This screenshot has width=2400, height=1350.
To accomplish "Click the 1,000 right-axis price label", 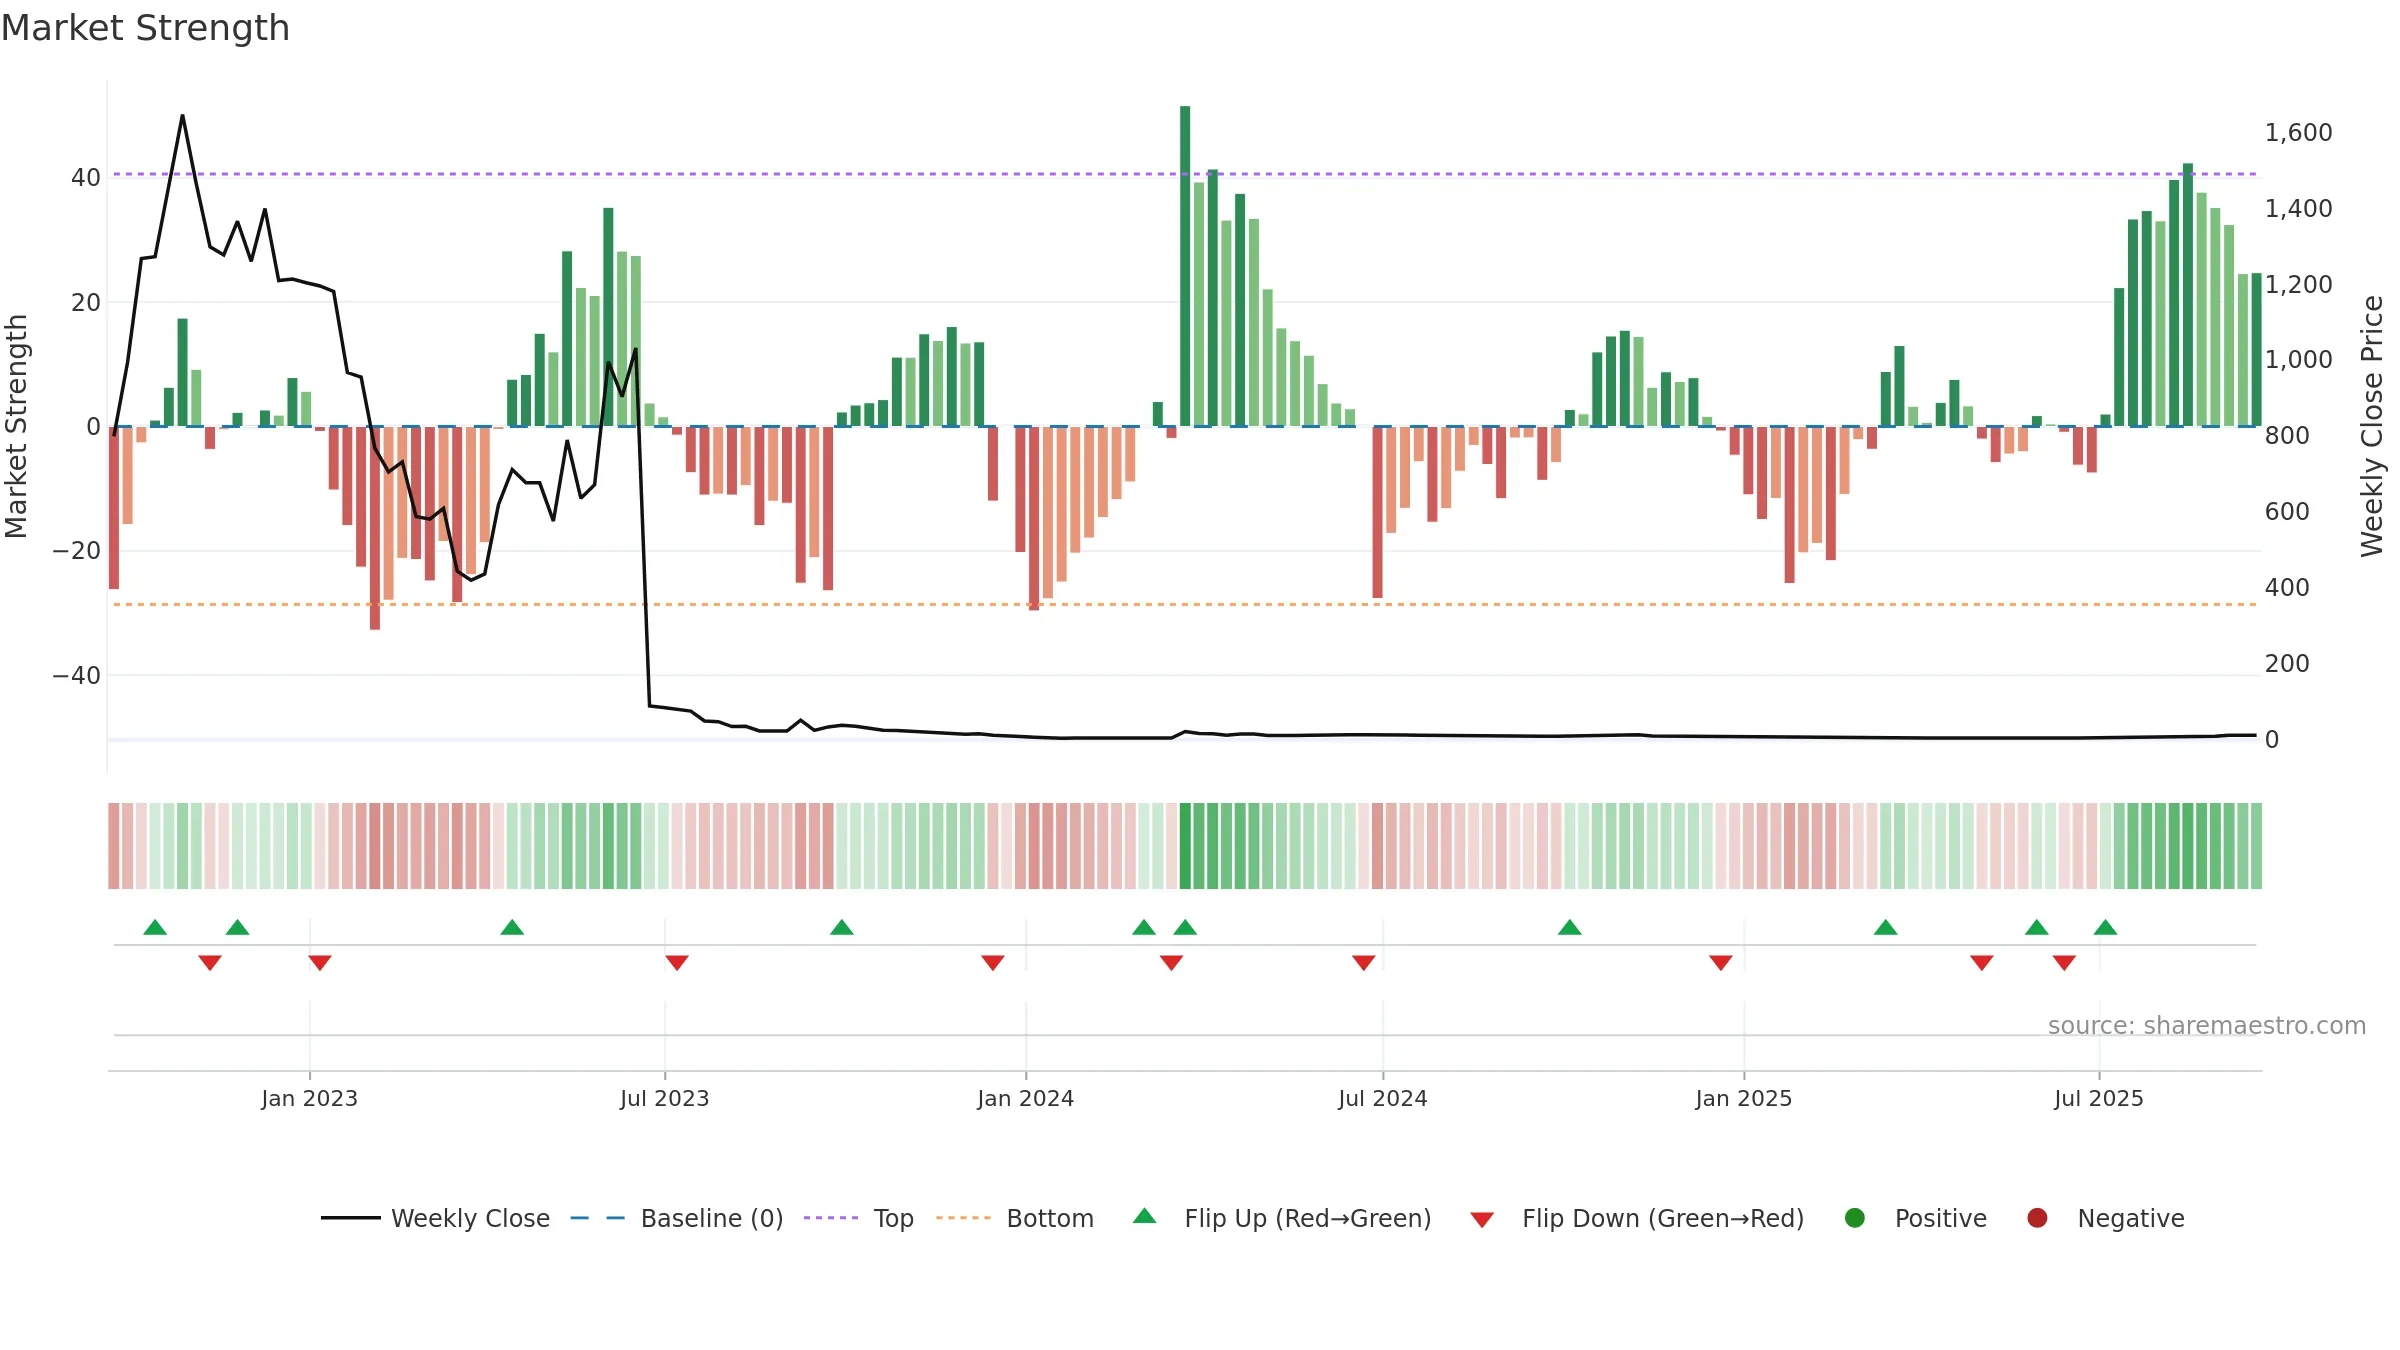I will (x=2298, y=360).
